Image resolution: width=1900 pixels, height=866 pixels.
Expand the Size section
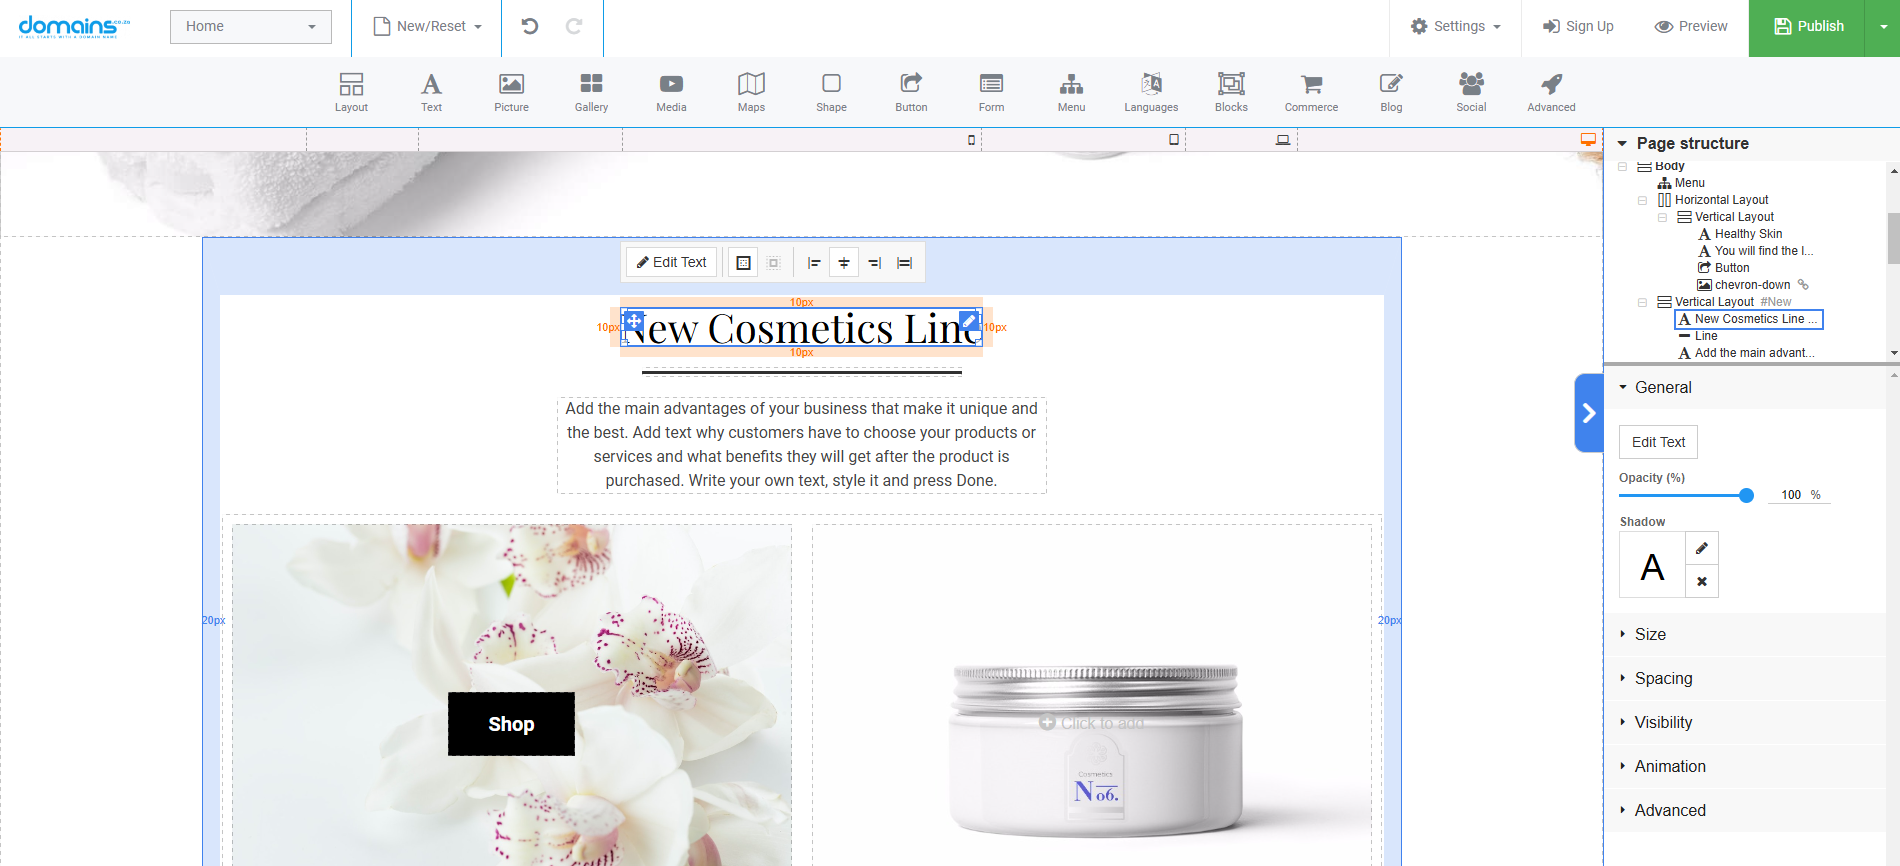(1650, 634)
